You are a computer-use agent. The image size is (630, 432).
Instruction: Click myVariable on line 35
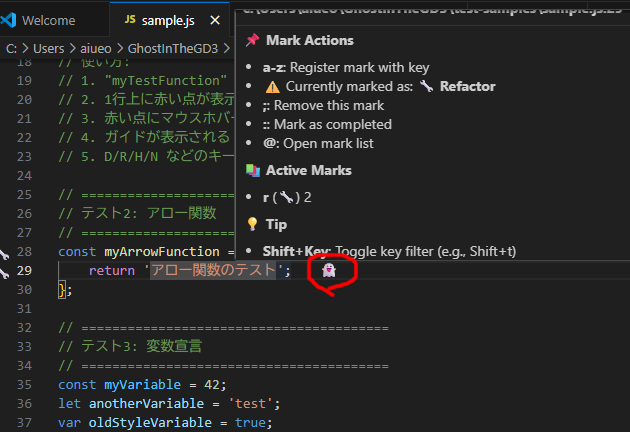[142, 385]
